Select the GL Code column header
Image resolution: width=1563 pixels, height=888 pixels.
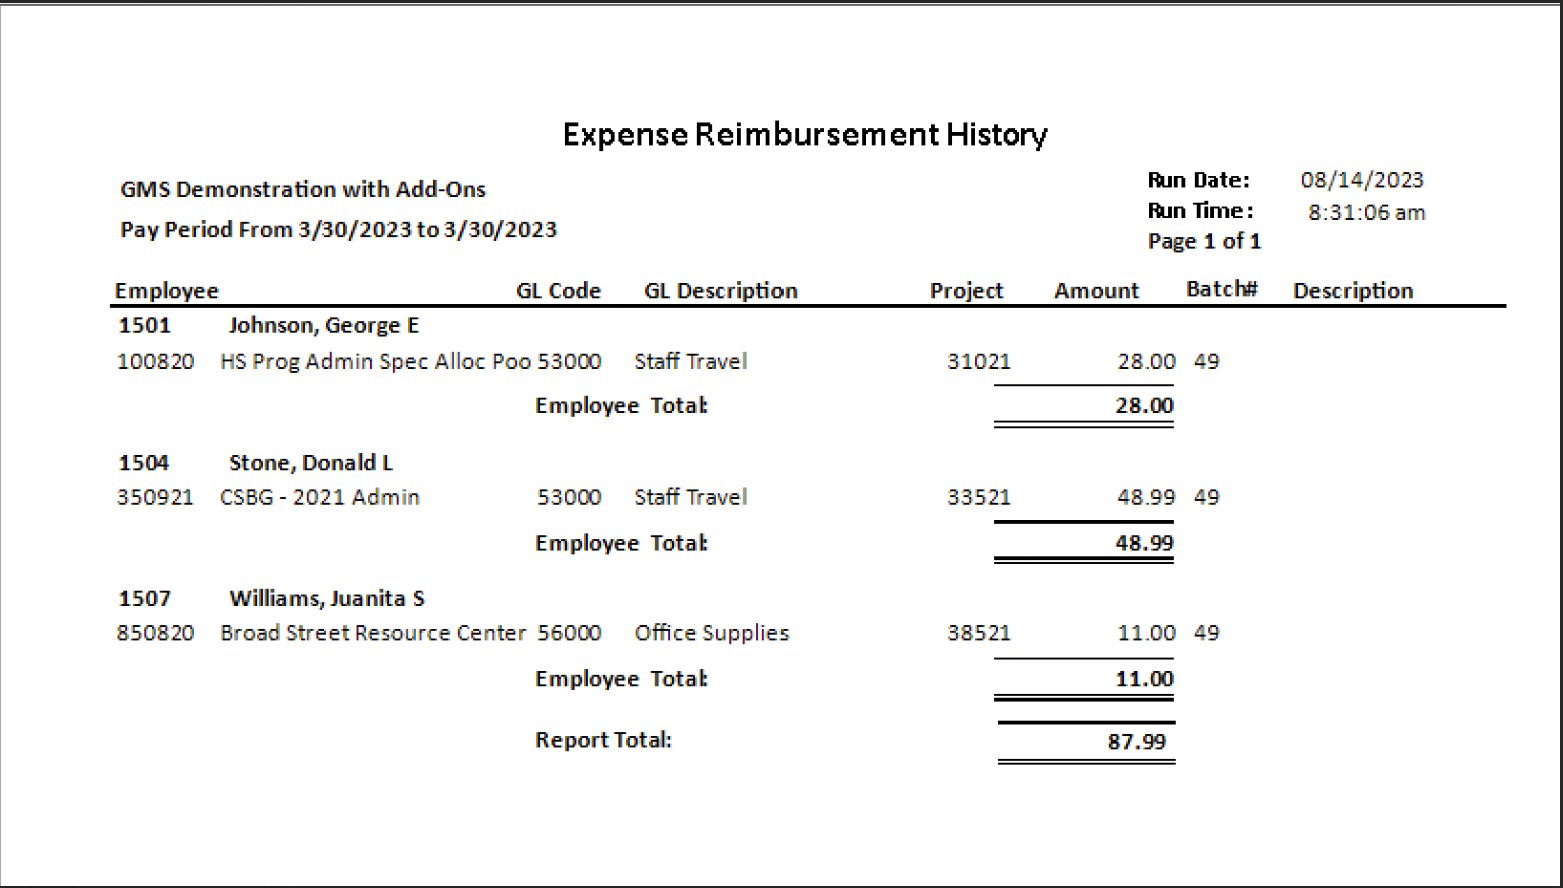tap(558, 291)
